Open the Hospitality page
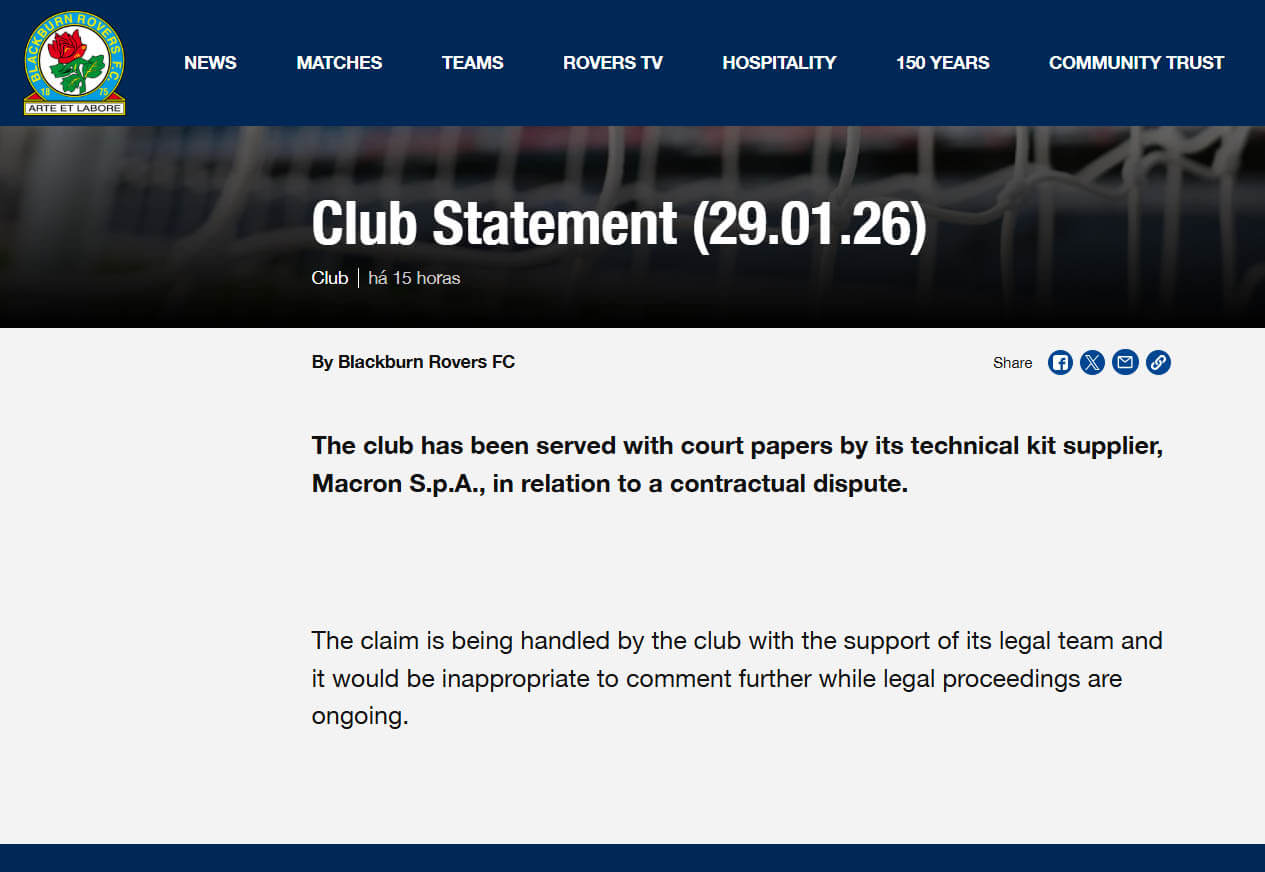 click(x=779, y=63)
